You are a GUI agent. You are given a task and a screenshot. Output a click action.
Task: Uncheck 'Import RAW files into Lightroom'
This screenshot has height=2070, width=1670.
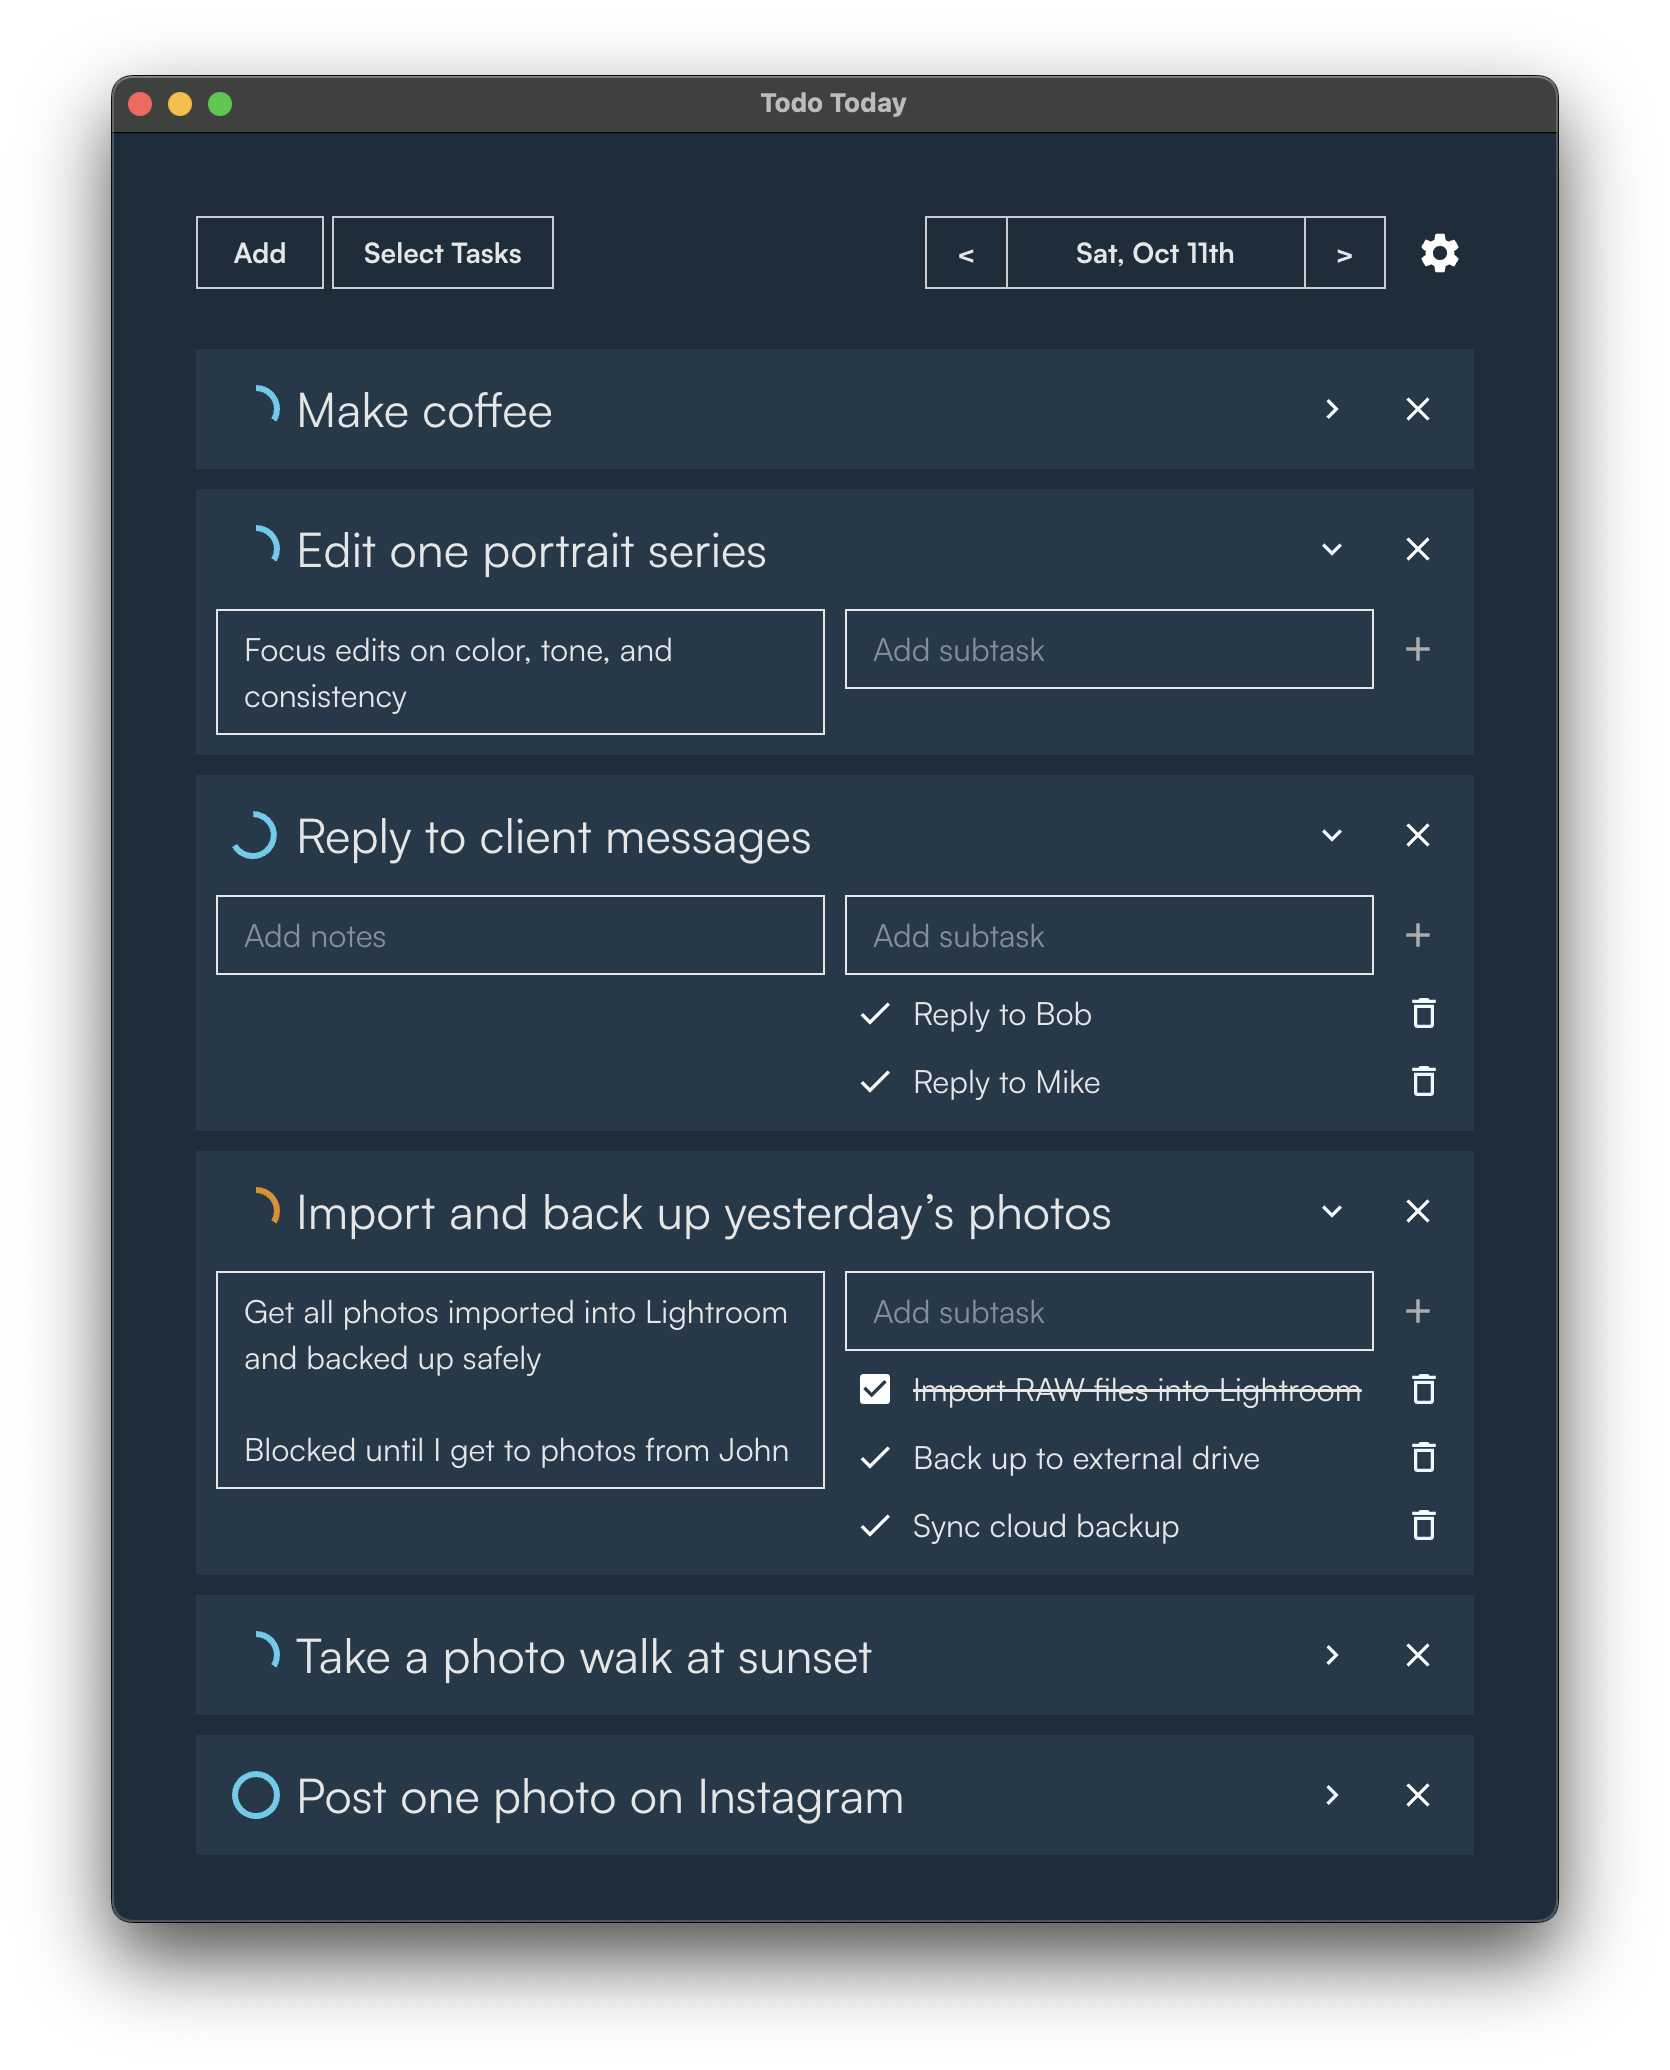coord(875,1390)
